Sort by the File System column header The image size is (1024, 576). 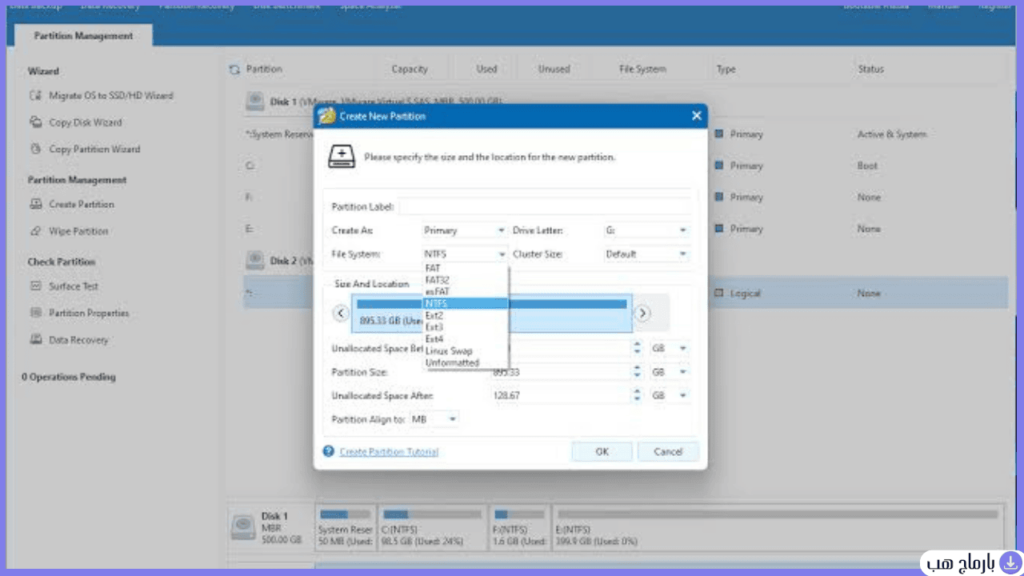point(643,69)
